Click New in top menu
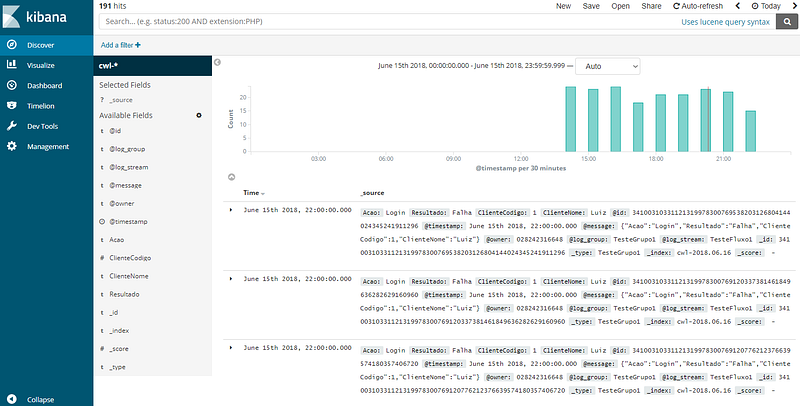 (563, 6)
